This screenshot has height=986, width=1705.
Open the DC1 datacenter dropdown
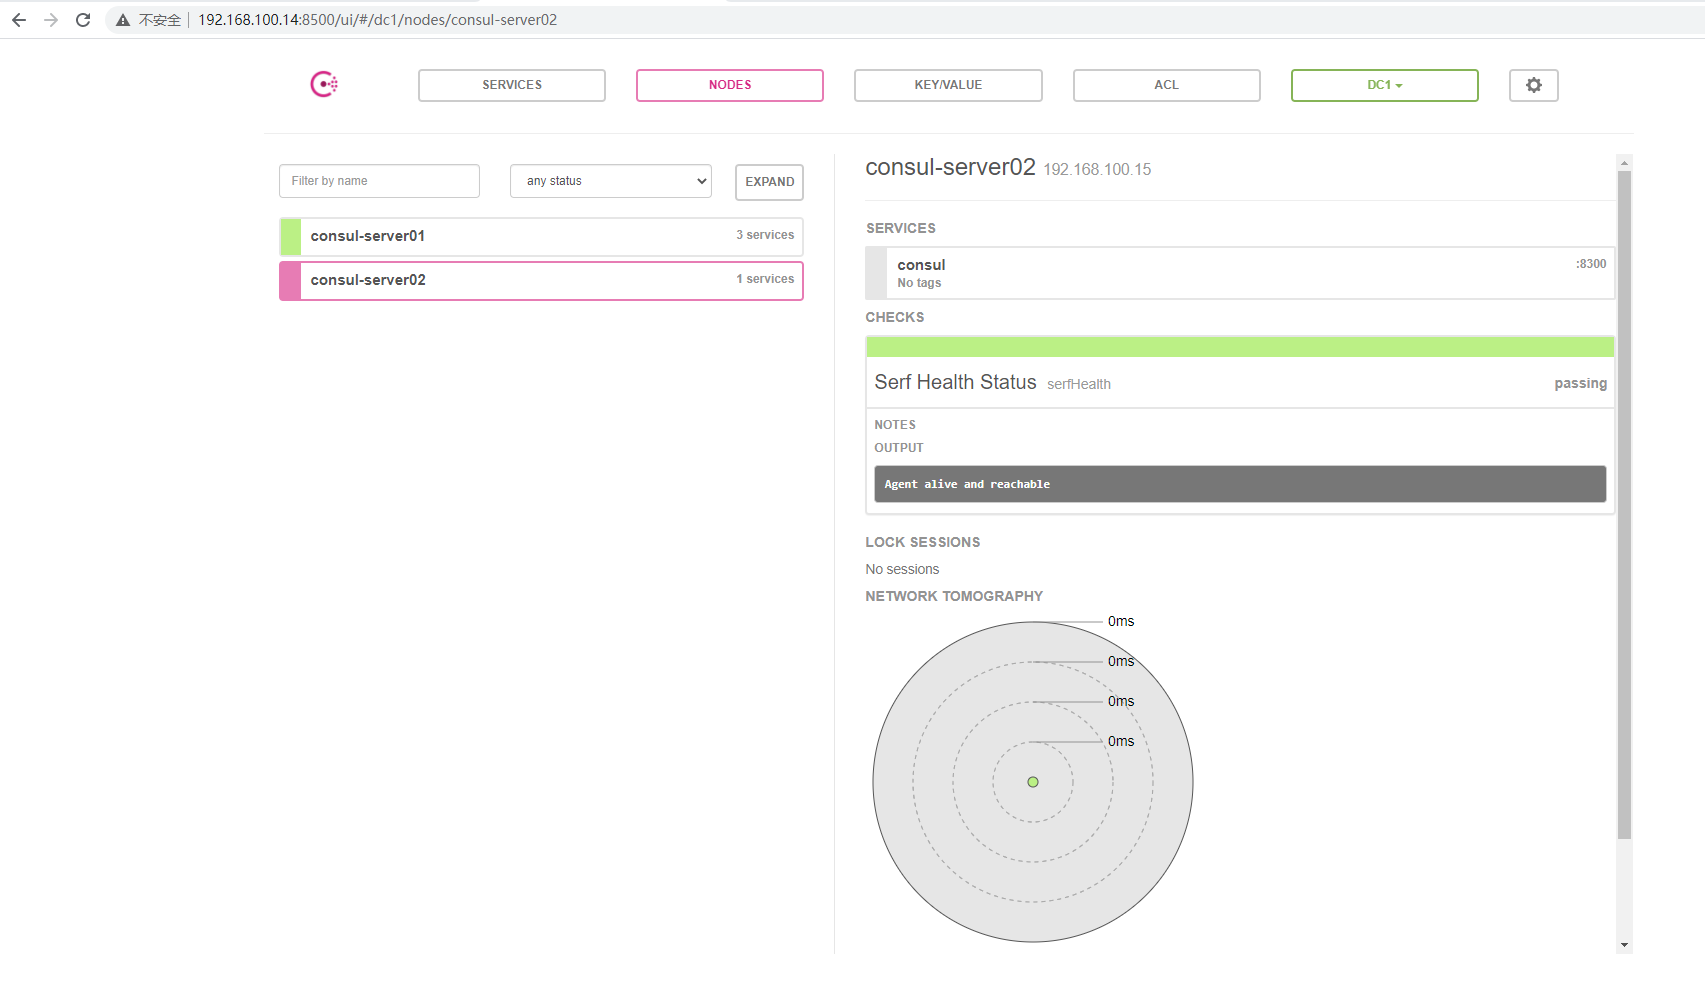click(1384, 85)
